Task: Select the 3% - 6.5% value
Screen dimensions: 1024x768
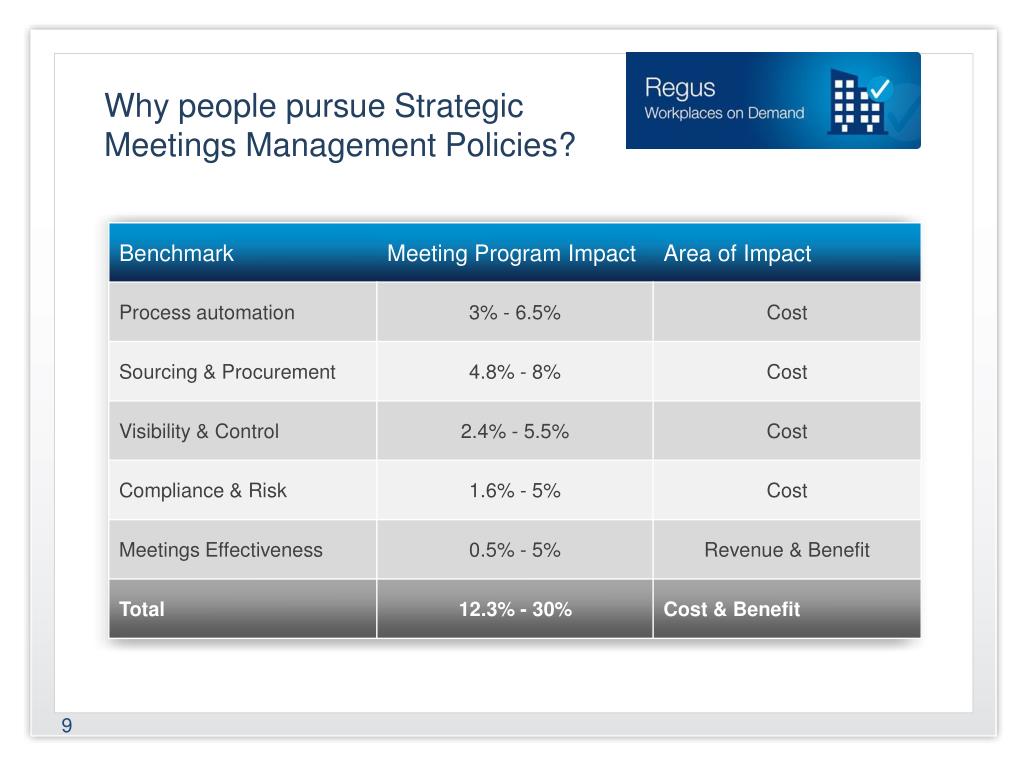Action: 515,313
